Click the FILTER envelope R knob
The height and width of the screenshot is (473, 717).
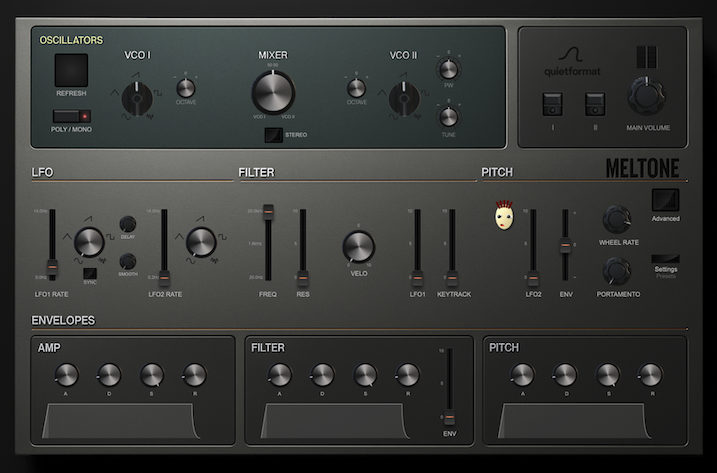407,375
